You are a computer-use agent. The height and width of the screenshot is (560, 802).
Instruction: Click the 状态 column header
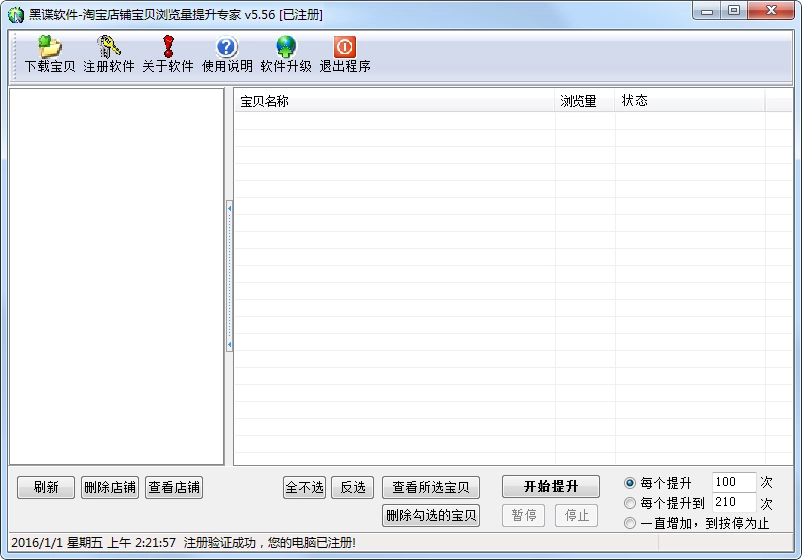click(x=690, y=101)
